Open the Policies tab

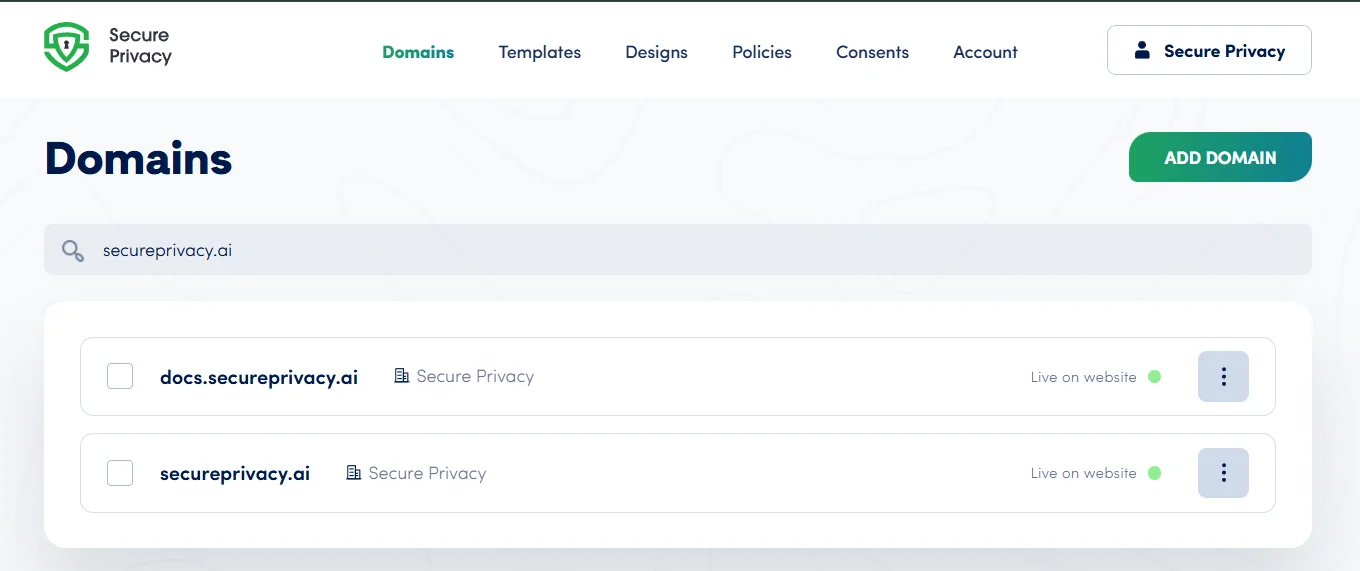click(x=762, y=52)
